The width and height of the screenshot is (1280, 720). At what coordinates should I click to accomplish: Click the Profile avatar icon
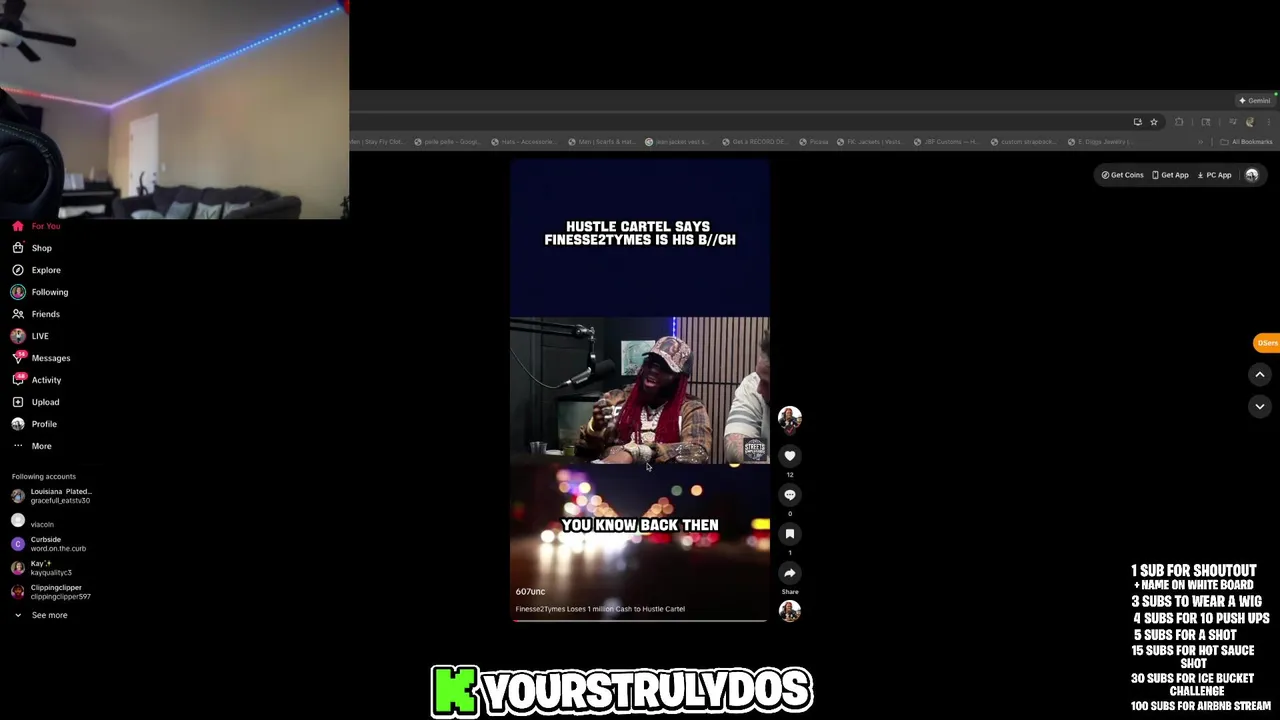pos(18,424)
